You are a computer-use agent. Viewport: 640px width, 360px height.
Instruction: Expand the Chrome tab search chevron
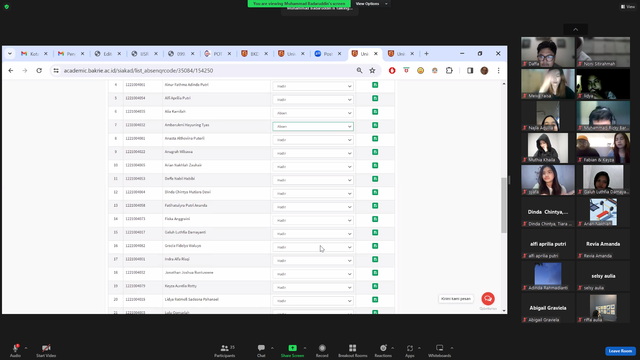(10, 53)
